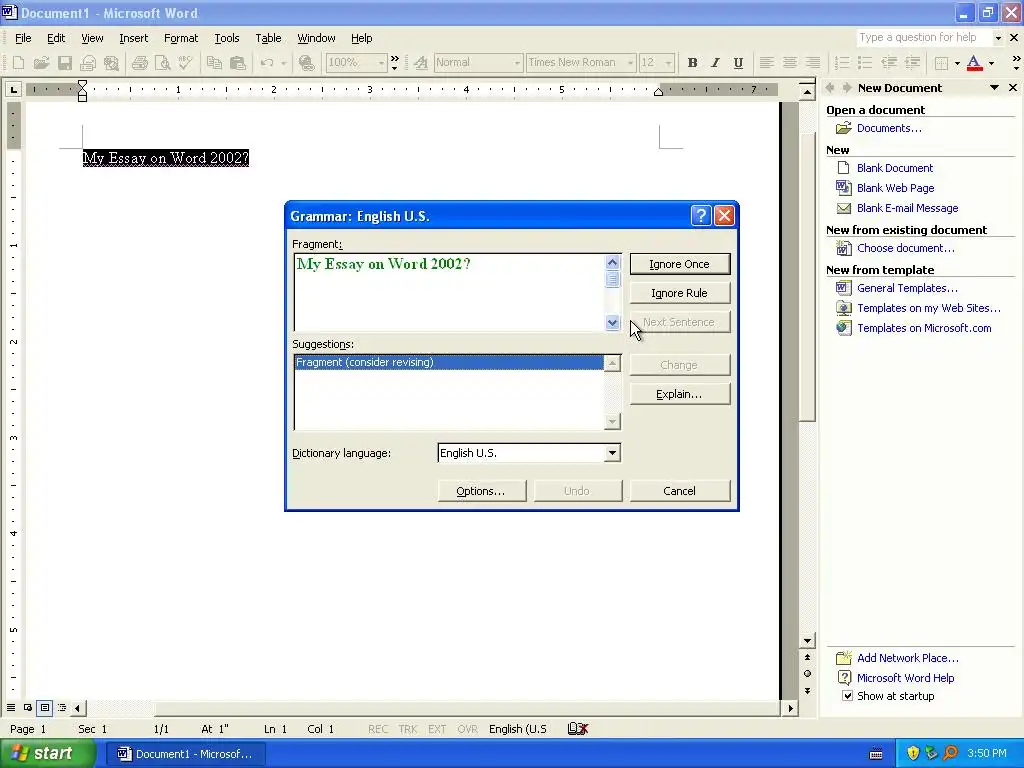Screen dimensions: 1024x768
Task: Click the Styles and Formatting icon
Action: click(x=421, y=63)
